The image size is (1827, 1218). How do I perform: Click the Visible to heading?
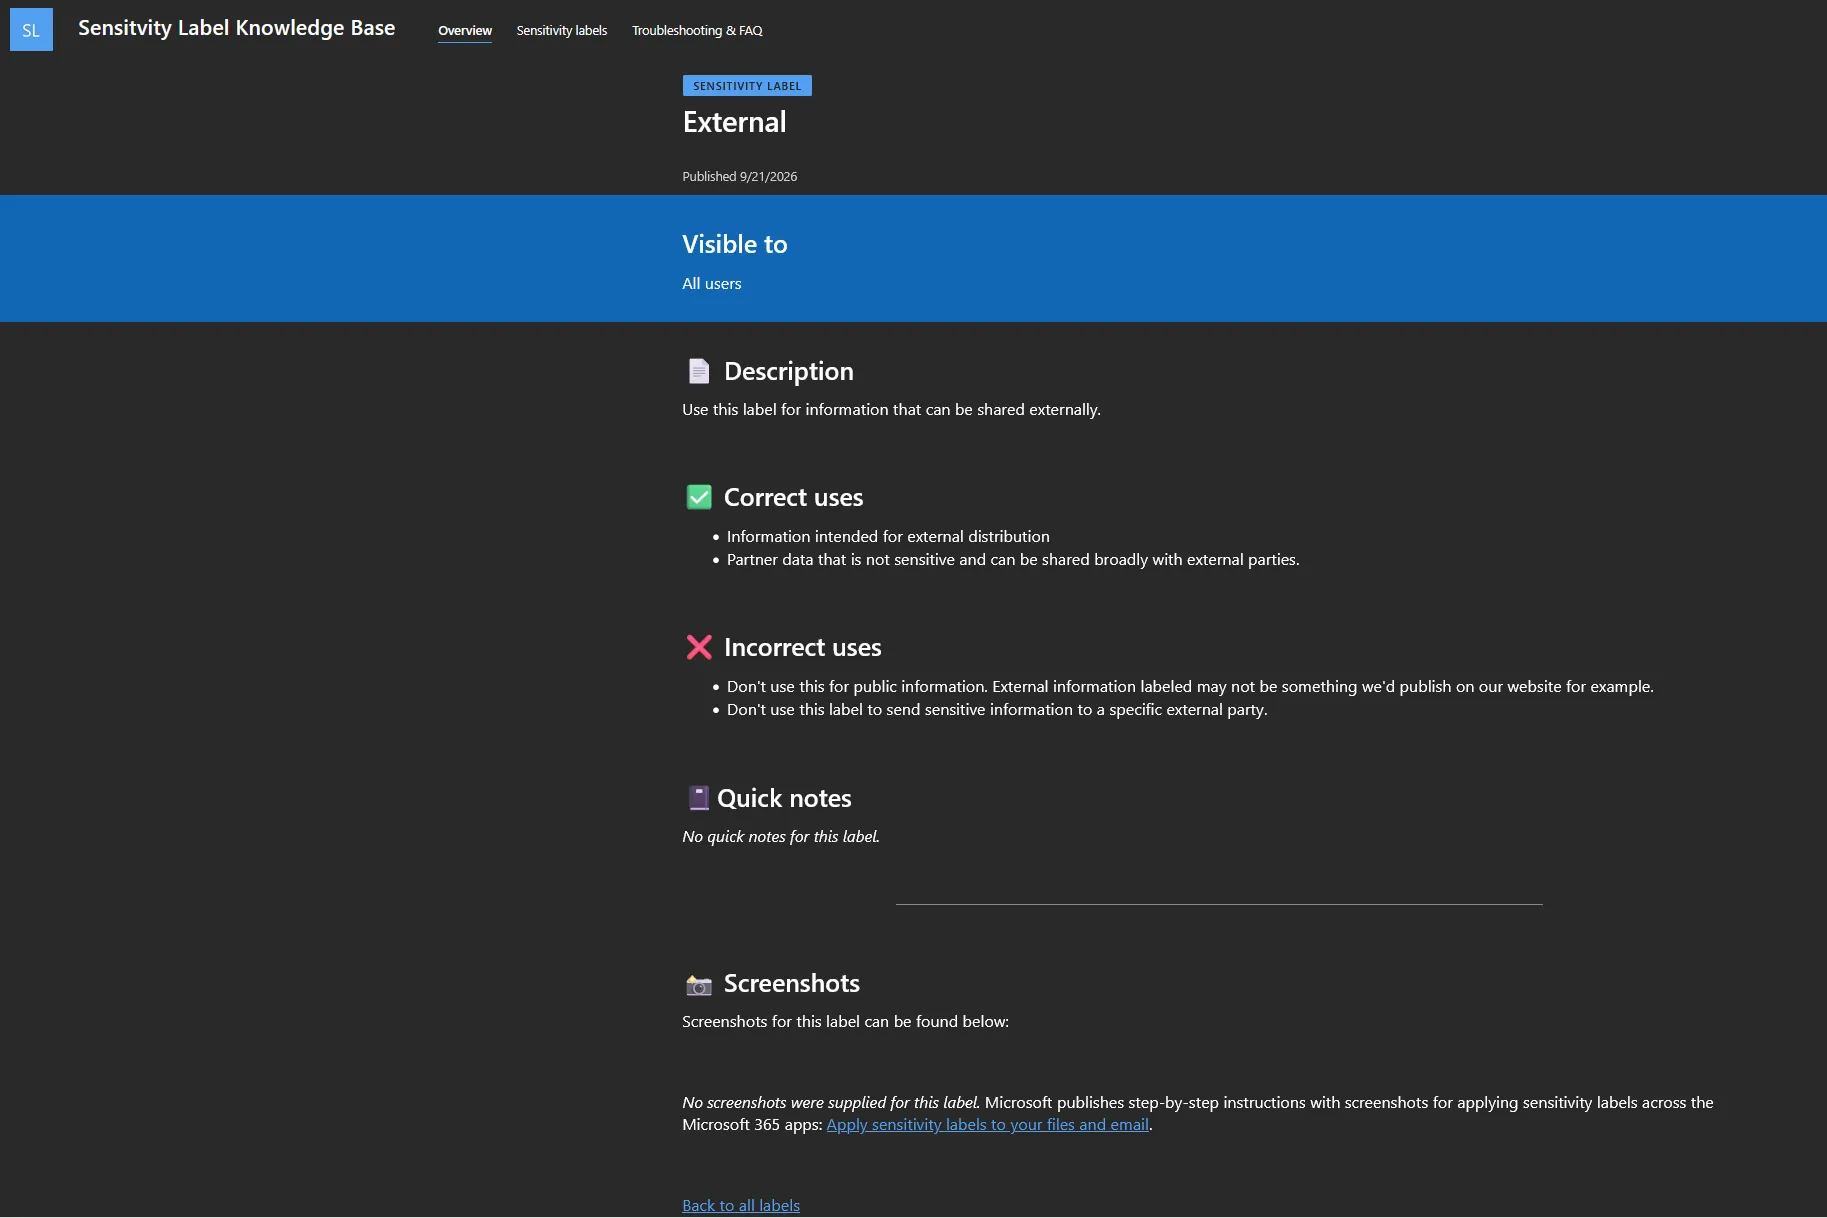tap(735, 244)
